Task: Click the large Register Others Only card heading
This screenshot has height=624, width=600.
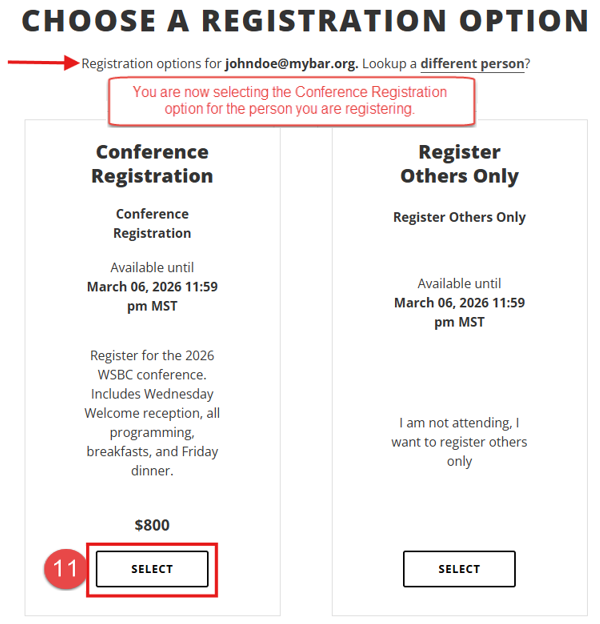Action: 459,164
